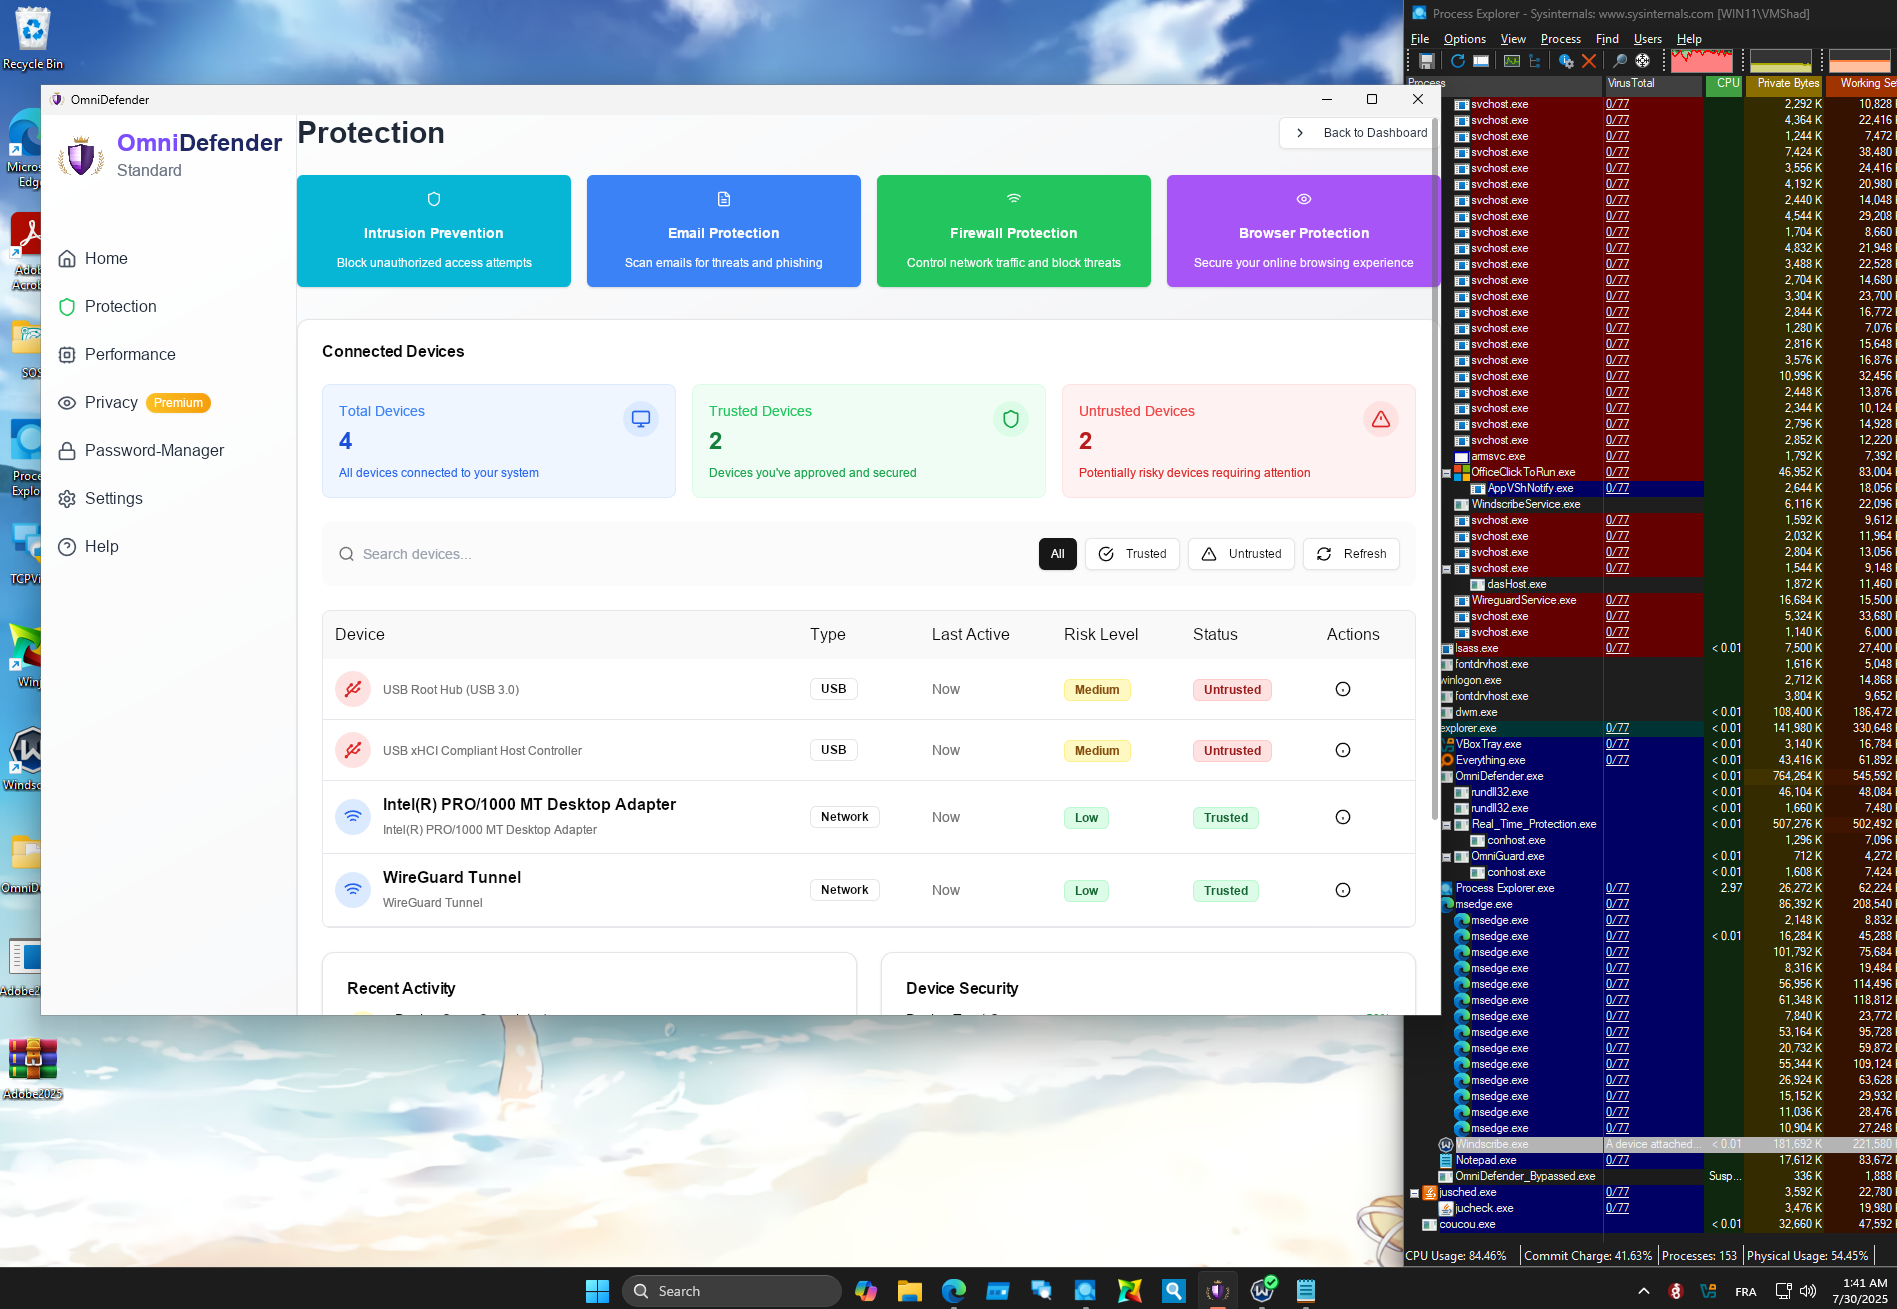Open the View menu in Process Explorer
The image size is (1897, 1309).
(x=1513, y=39)
